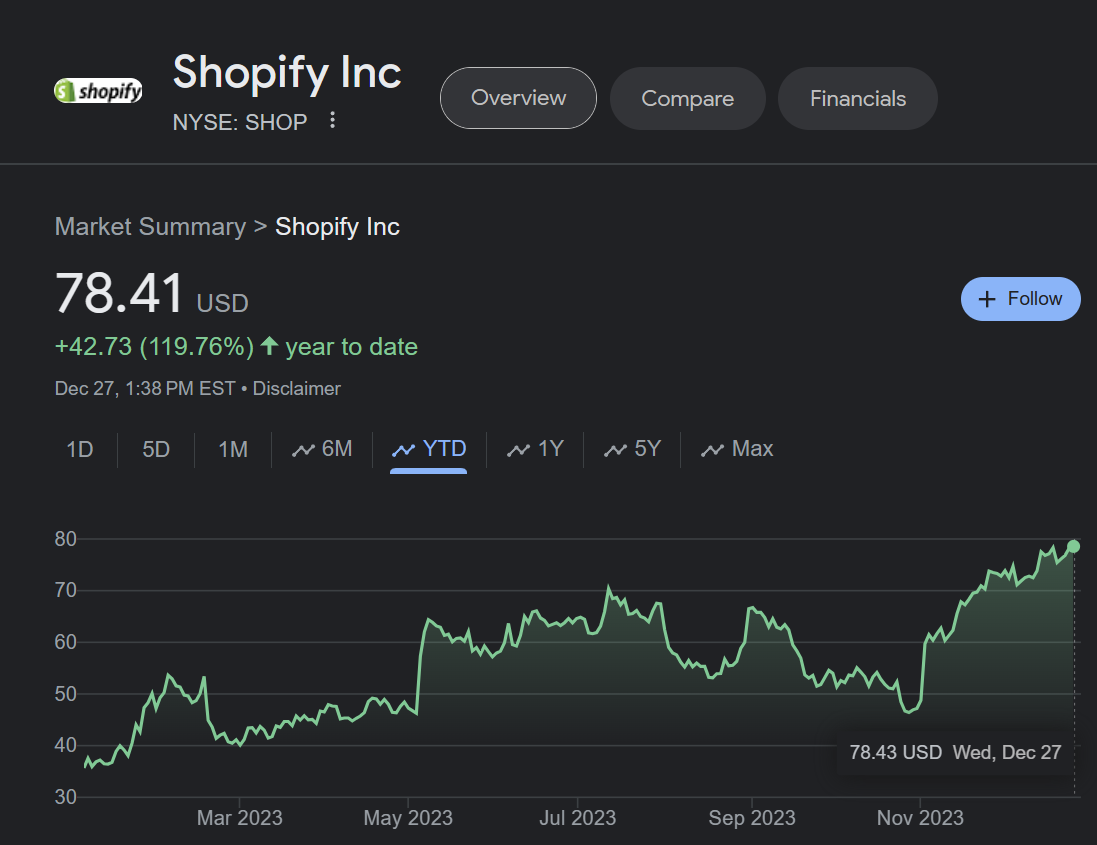
Task: Select the trendline icon beside 6M
Action: tap(305, 449)
